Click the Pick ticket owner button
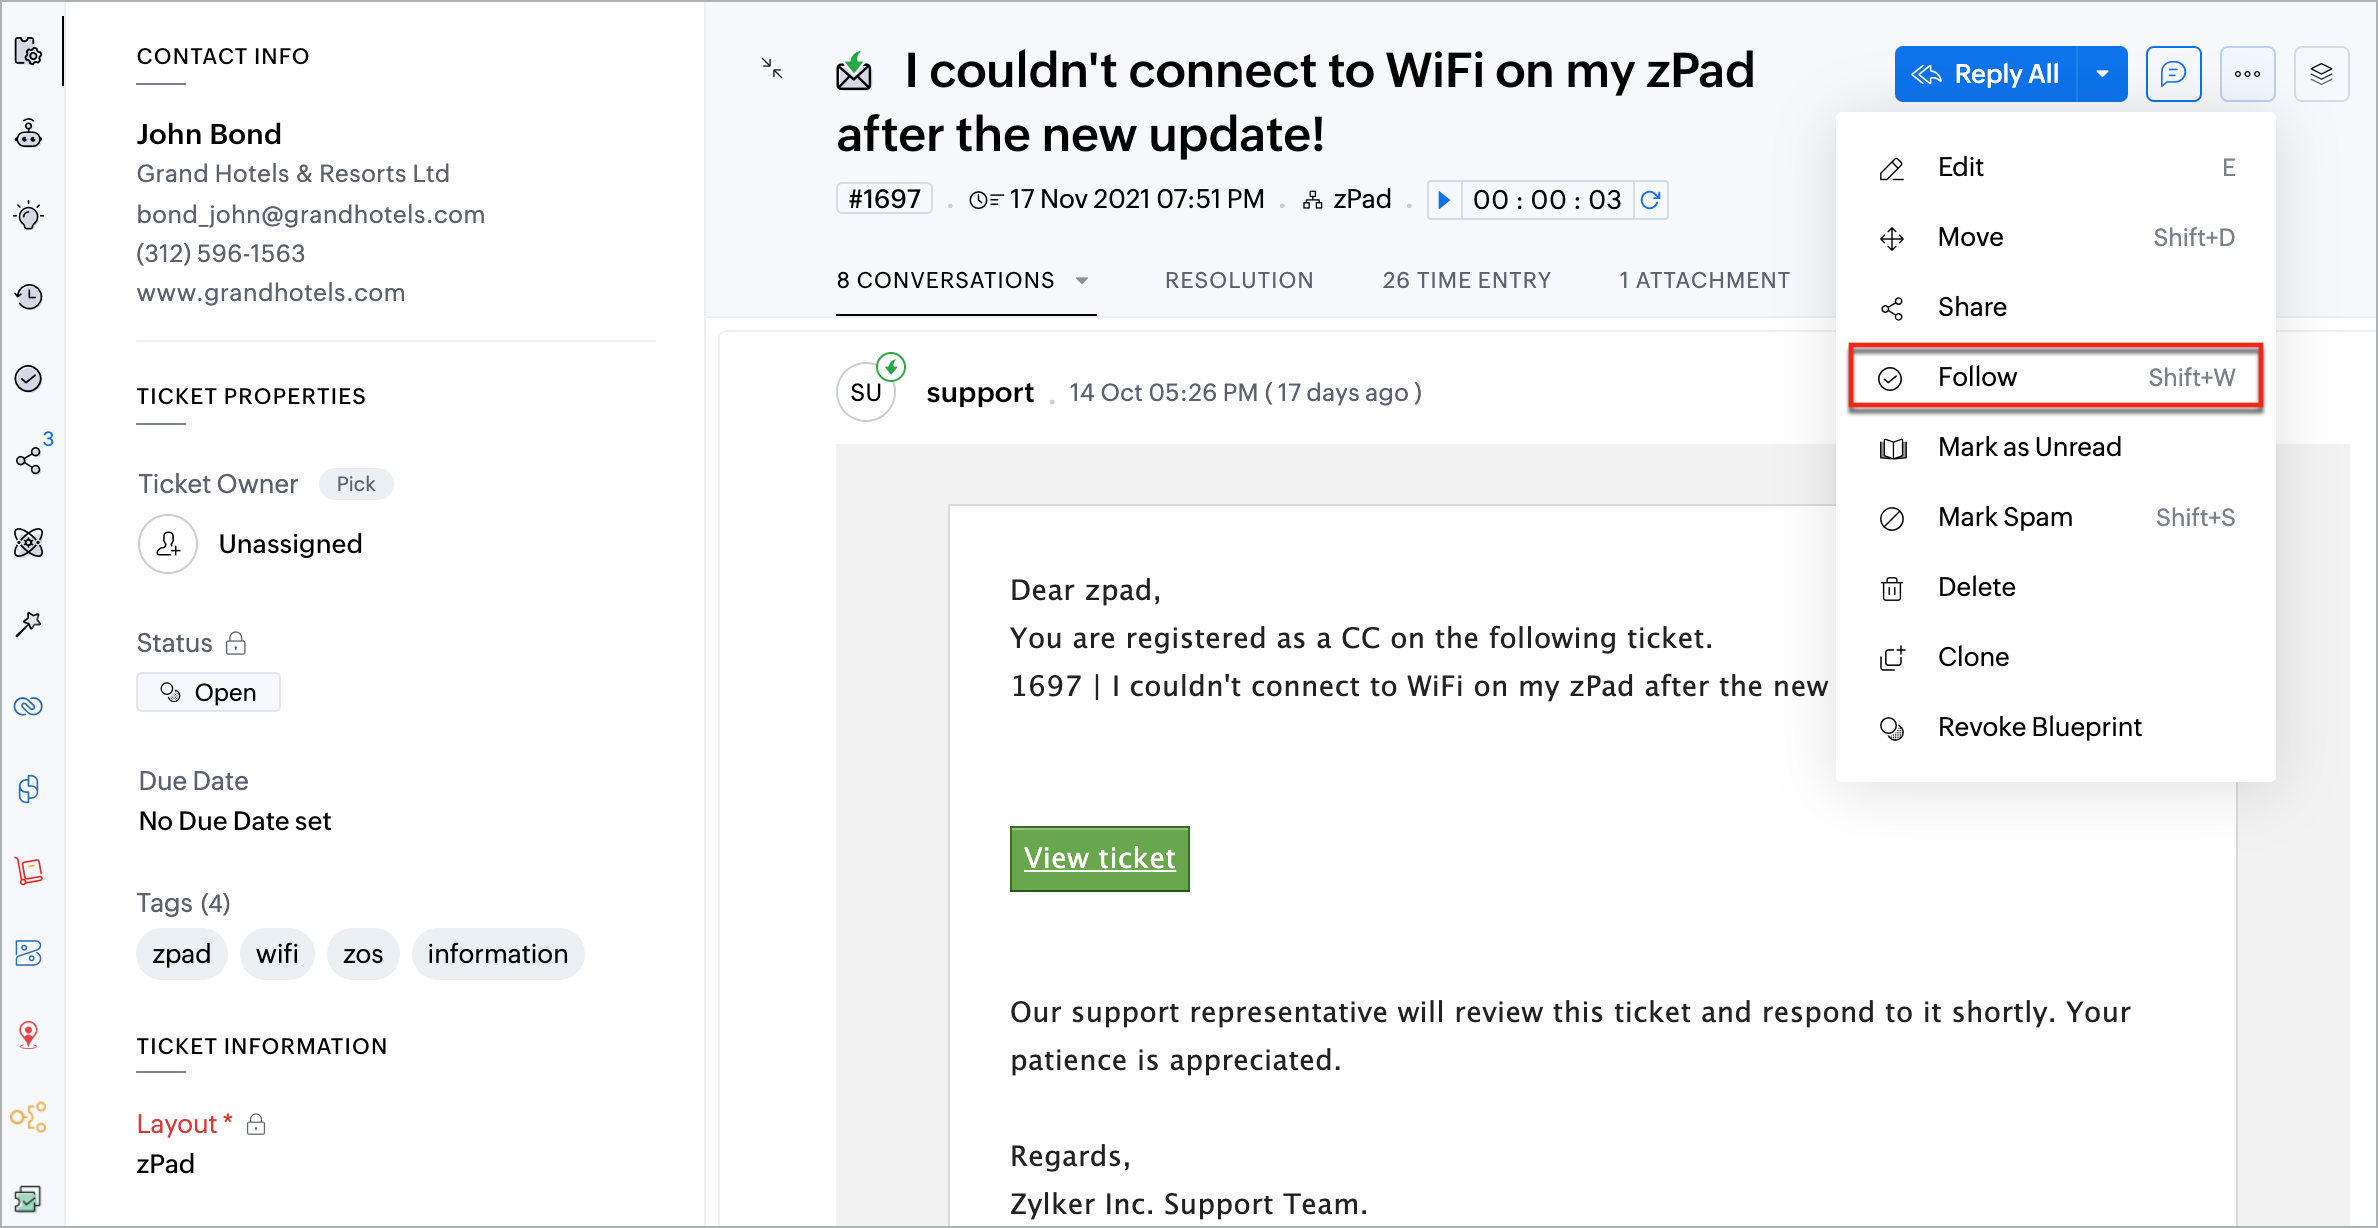The image size is (2378, 1228). point(355,484)
